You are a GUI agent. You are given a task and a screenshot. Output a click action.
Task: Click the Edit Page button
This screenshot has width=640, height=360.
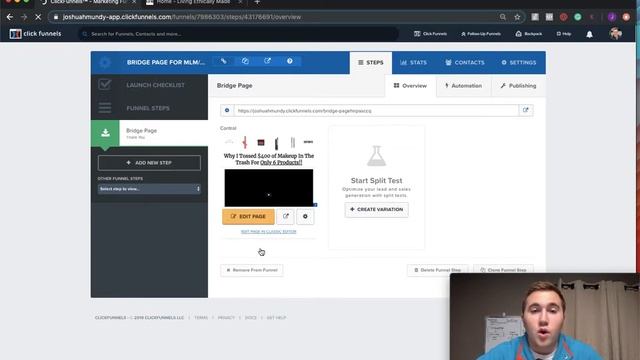pyautogui.click(x=248, y=216)
